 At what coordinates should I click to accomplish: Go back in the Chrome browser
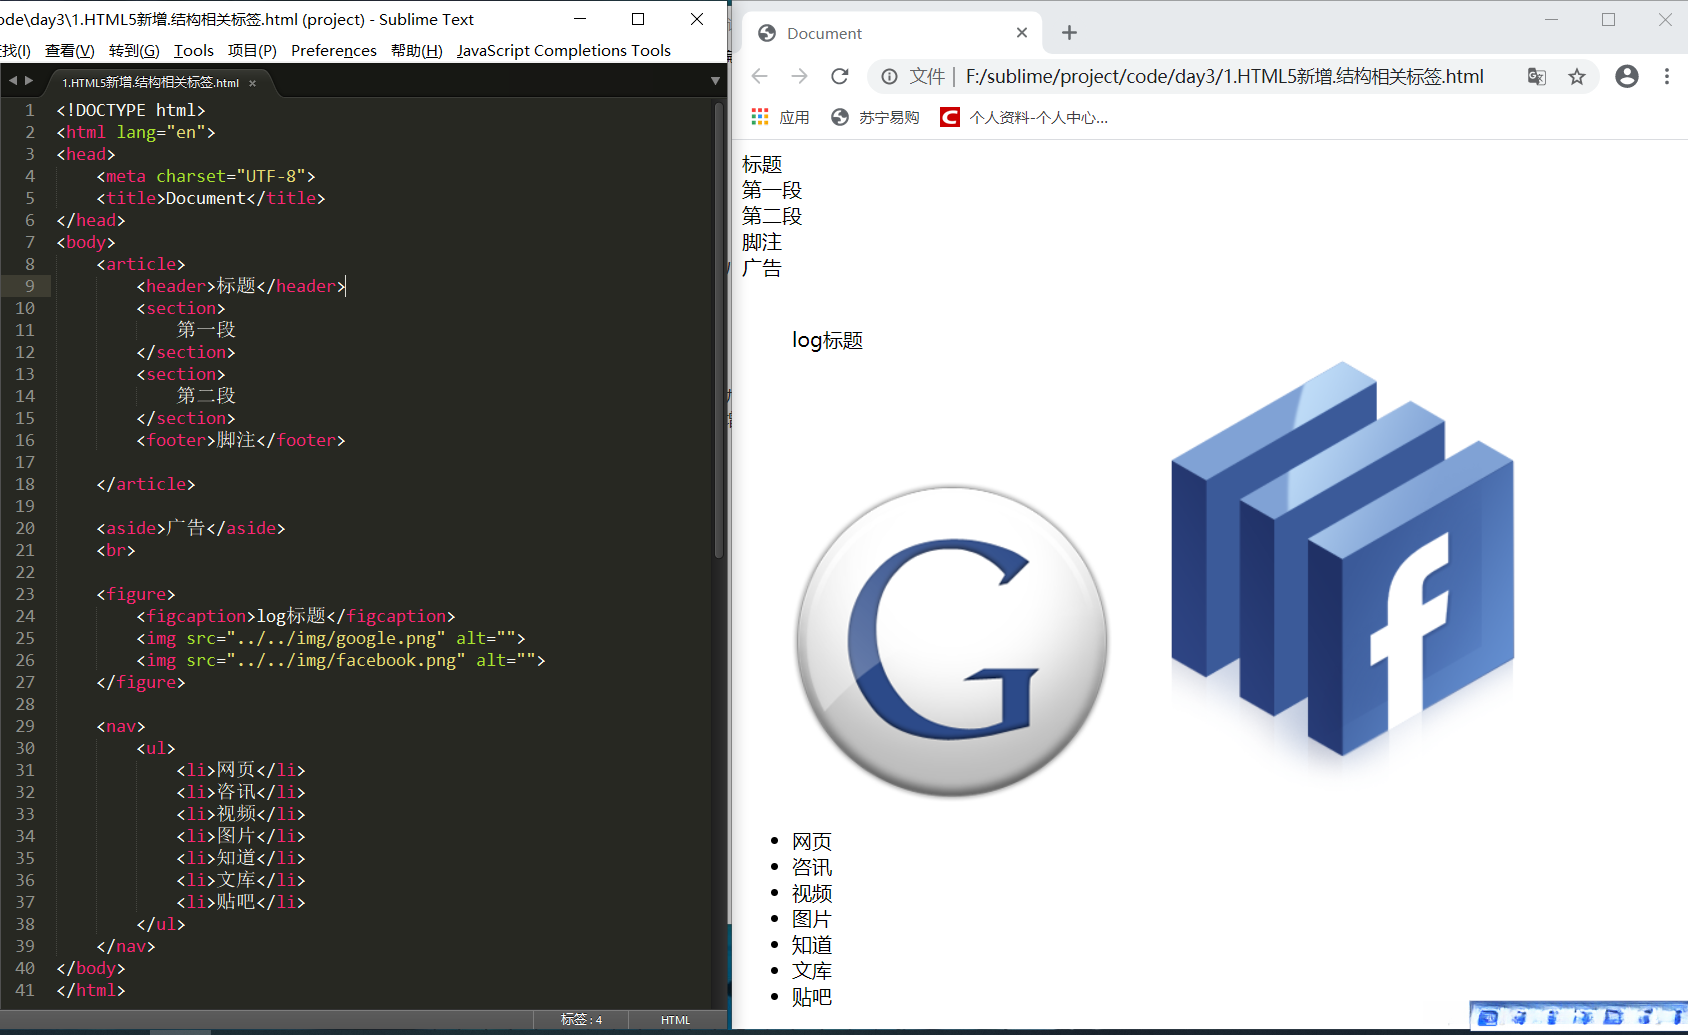point(760,77)
